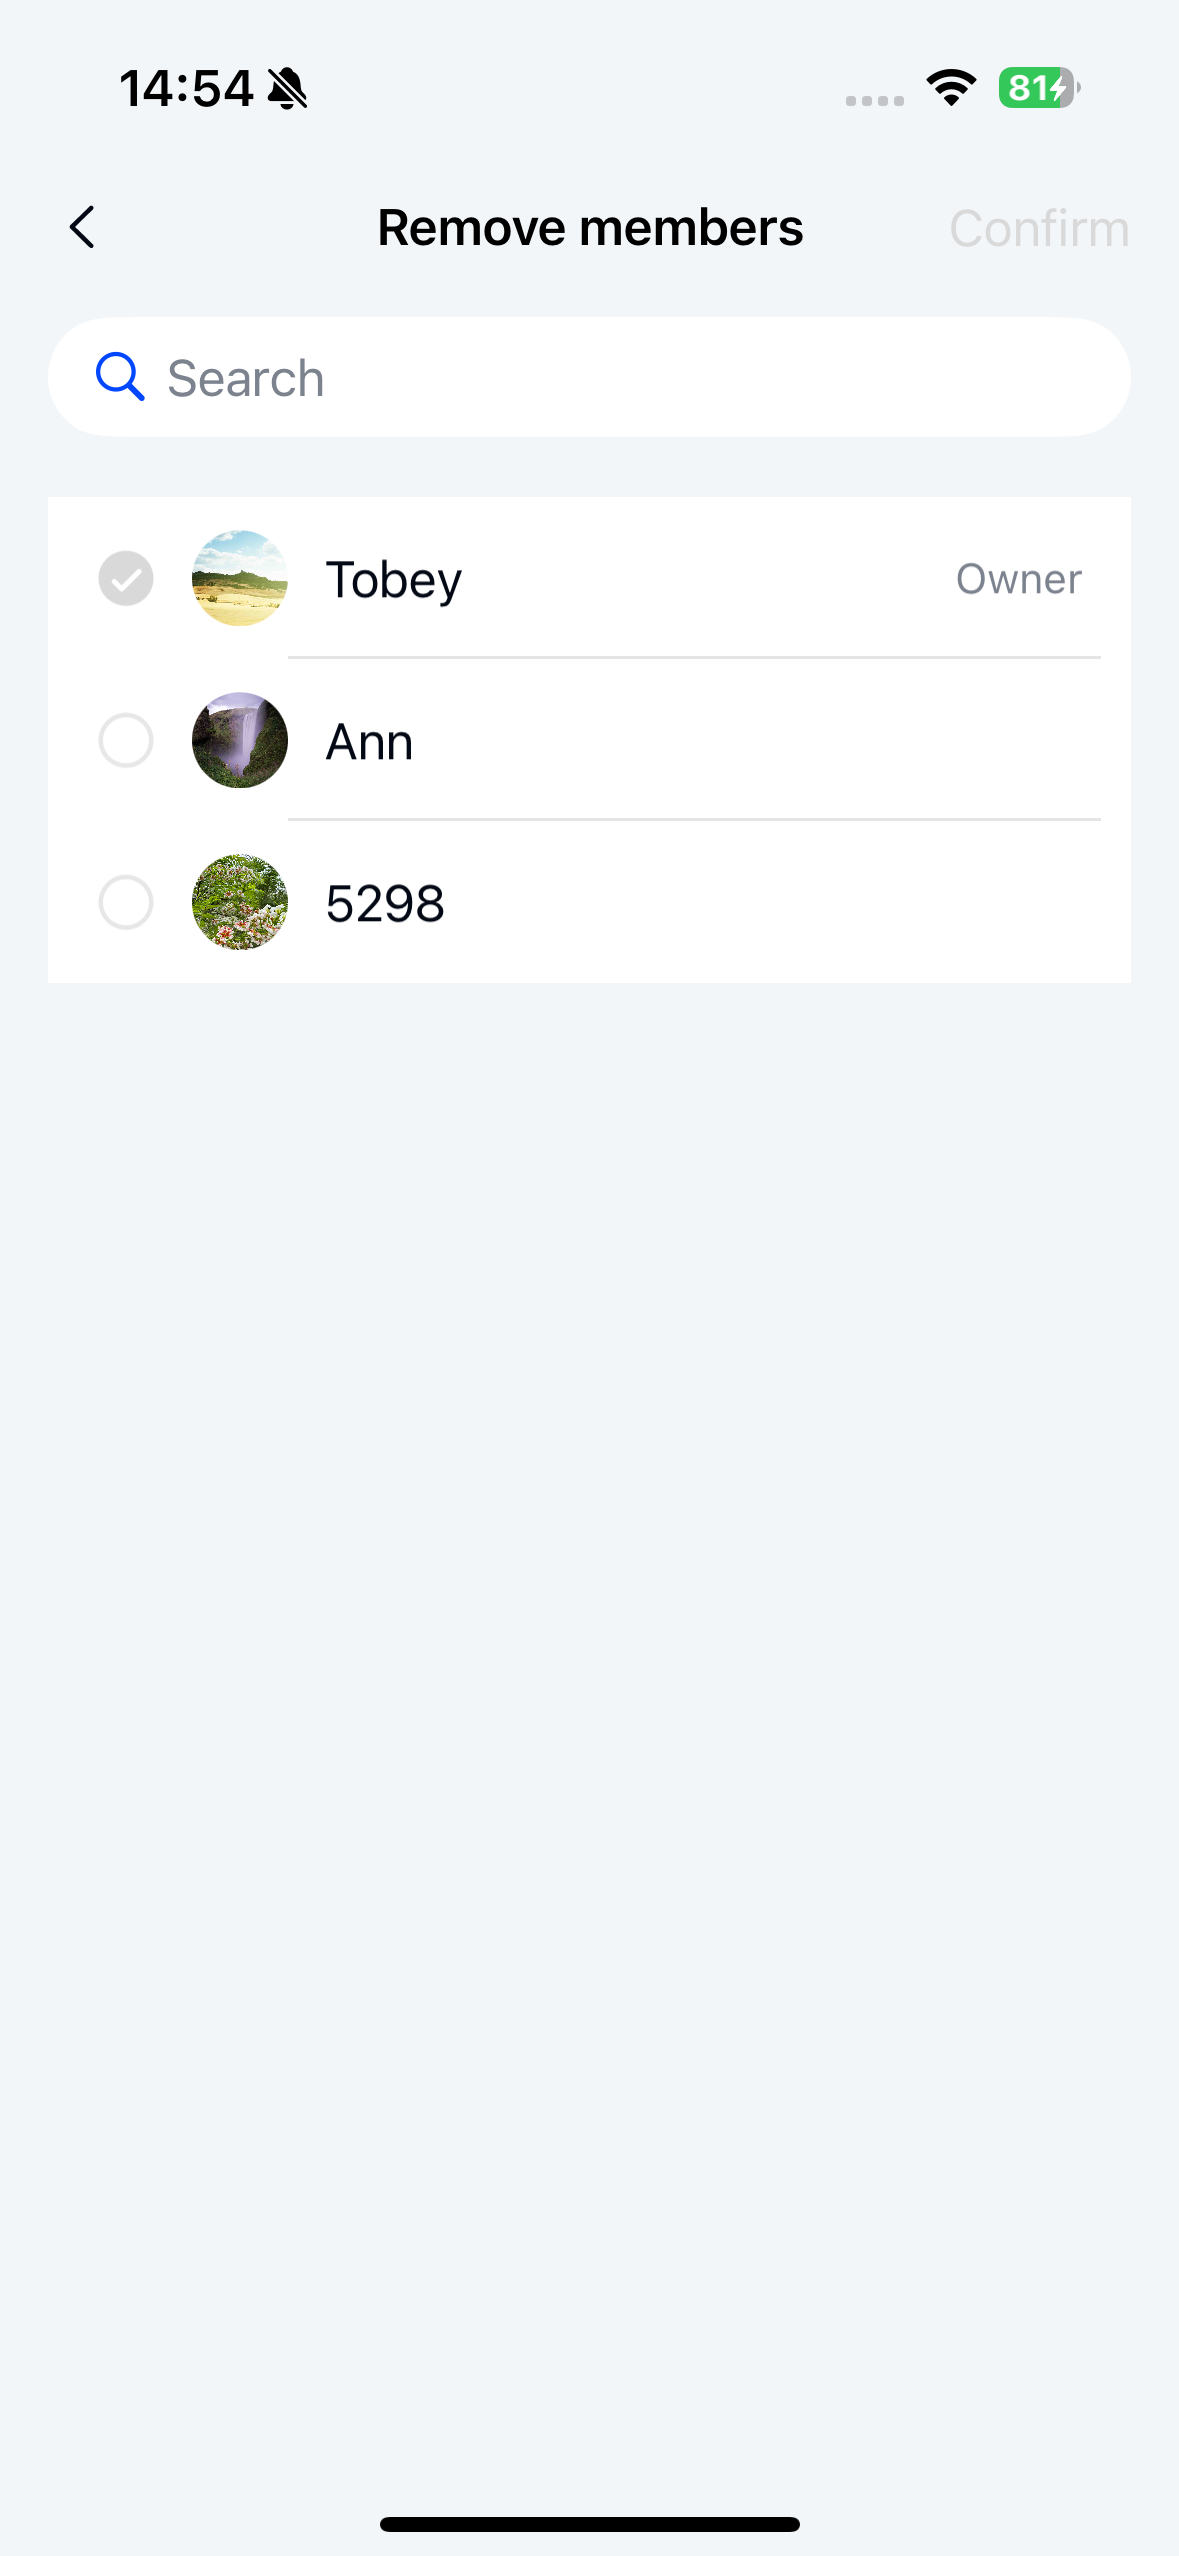Tap the back arrow icon
Screen dimensions: 1179x2556
click(82, 227)
